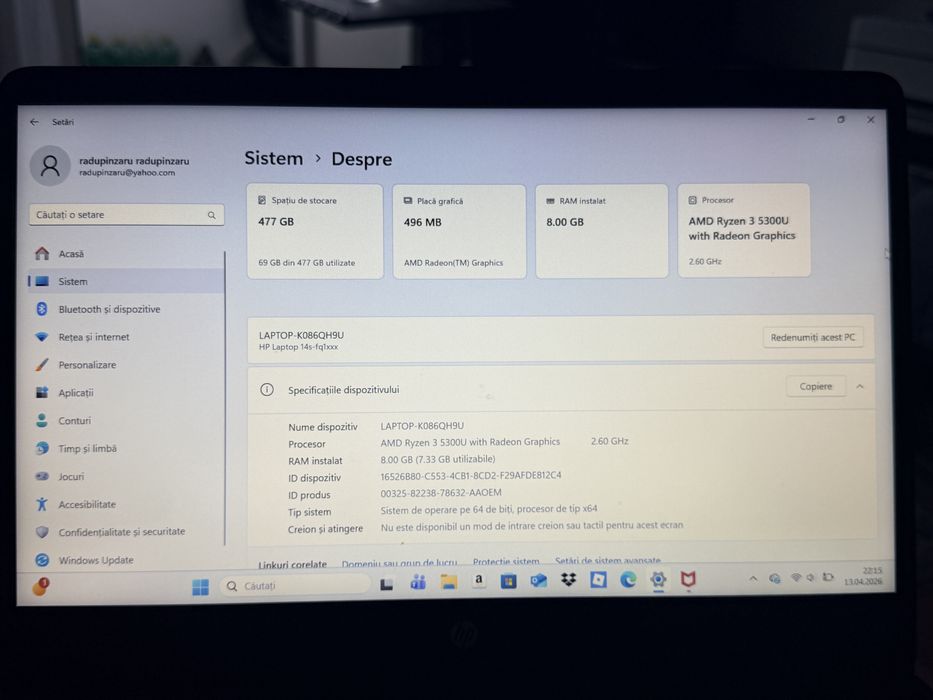Screen dimensions: 933x700
Task: Click the Wi-Fi network tray icon
Action: tap(796, 577)
